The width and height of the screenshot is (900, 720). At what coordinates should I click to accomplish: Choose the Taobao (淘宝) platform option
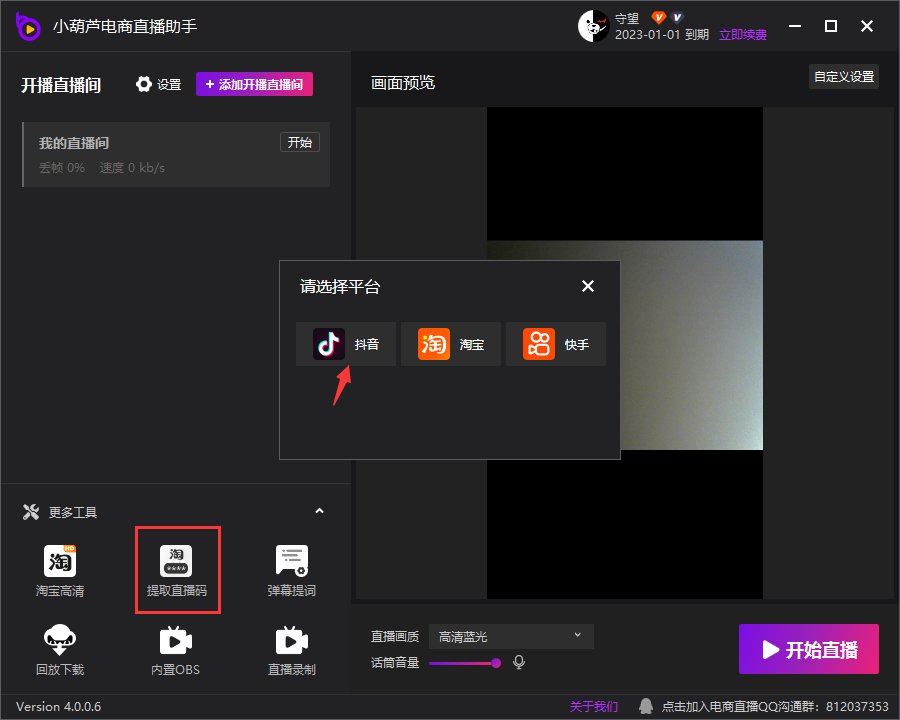451,344
